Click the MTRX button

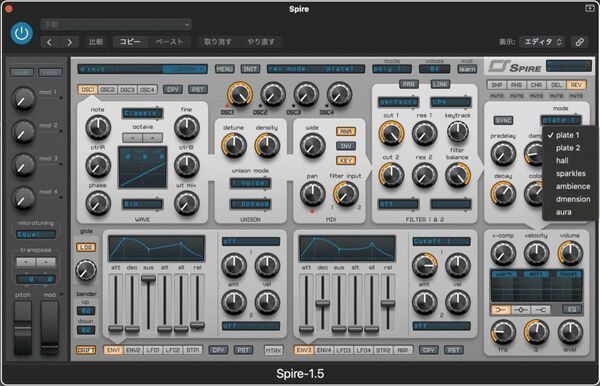[x=274, y=350]
